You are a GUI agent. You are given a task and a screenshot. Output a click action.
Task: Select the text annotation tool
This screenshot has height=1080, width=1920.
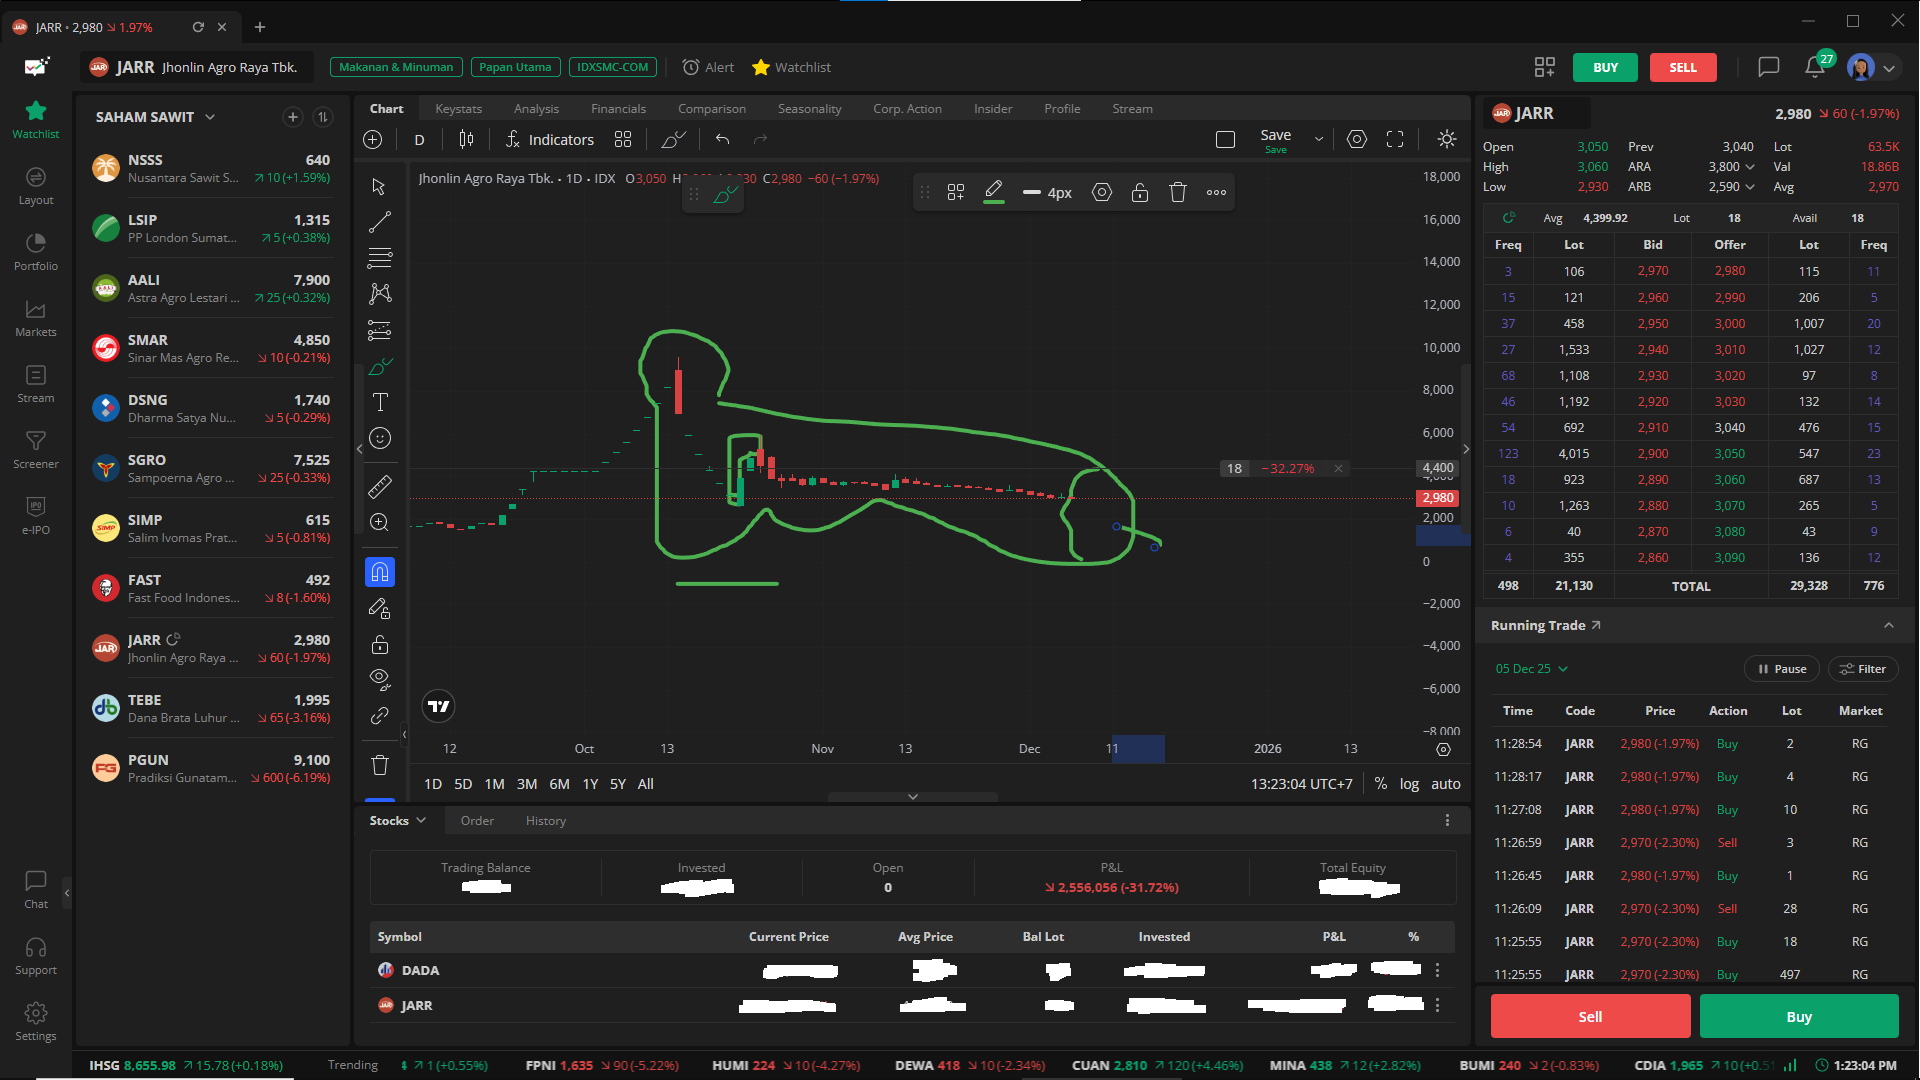(x=380, y=402)
